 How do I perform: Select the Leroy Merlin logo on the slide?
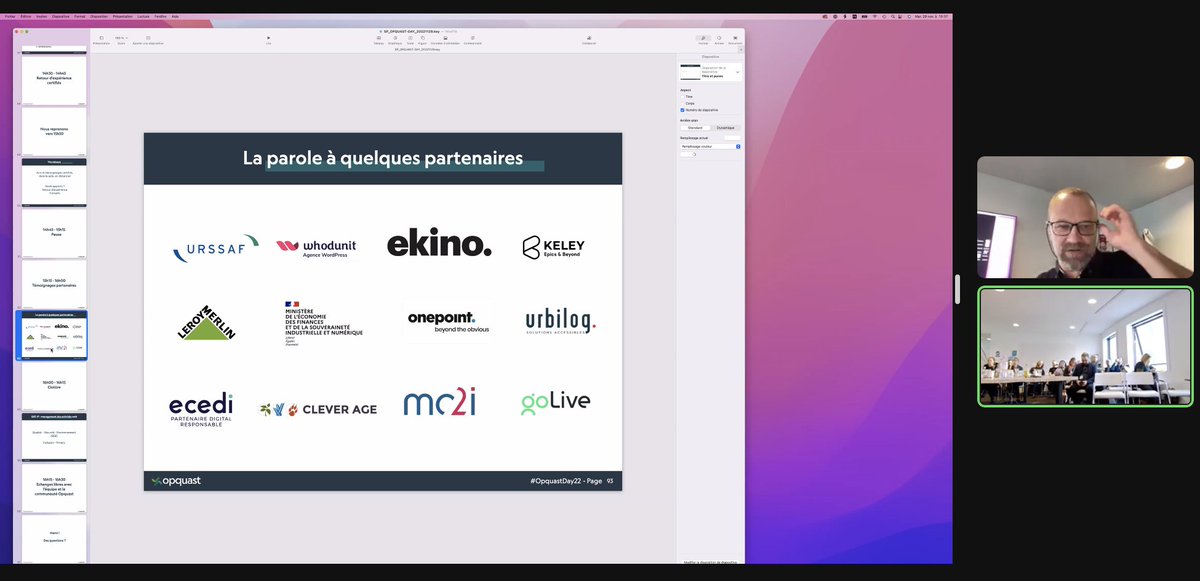(x=207, y=322)
